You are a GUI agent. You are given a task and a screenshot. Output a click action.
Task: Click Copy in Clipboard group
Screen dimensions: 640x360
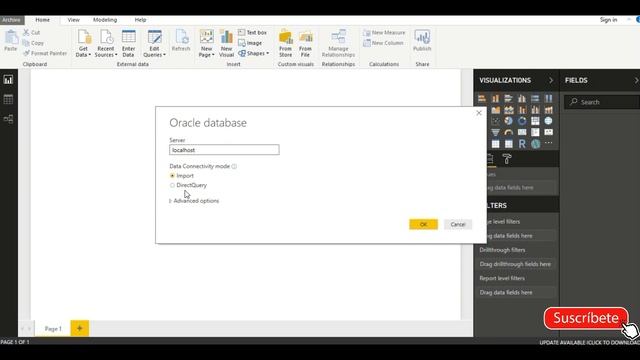[x=33, y=43]
